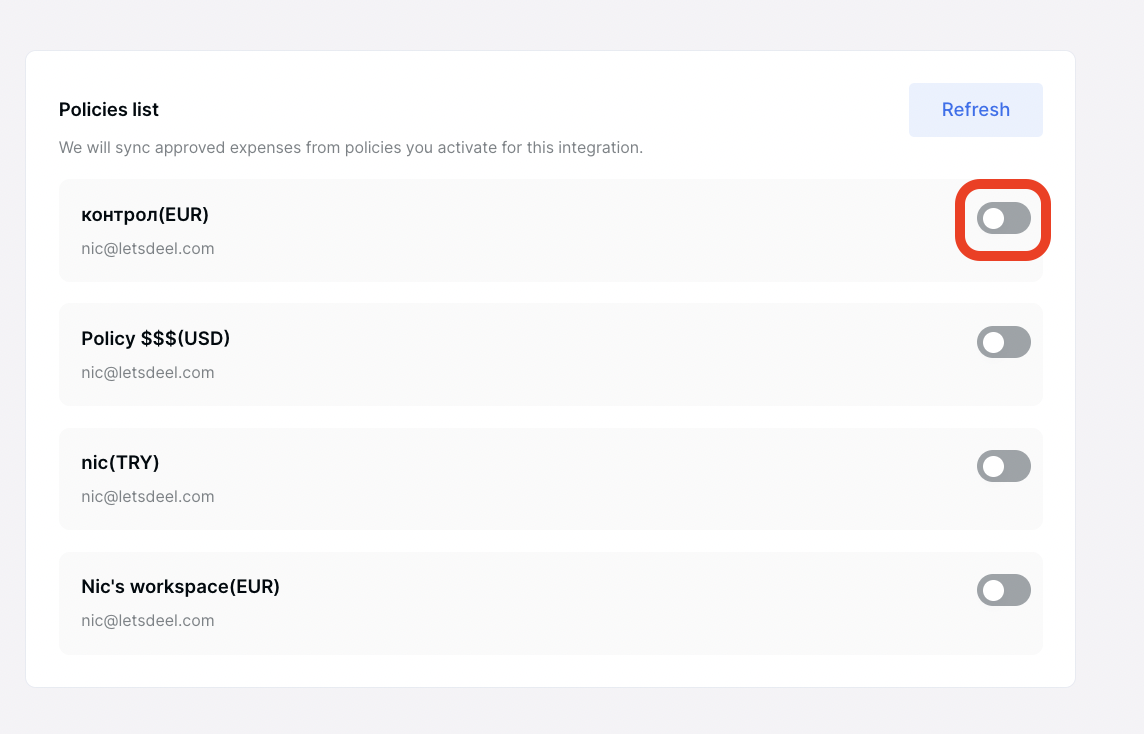Screen dimensions: 1144x734
Task: Select the контрол(EUR) policy name
Action: [144, 215]
